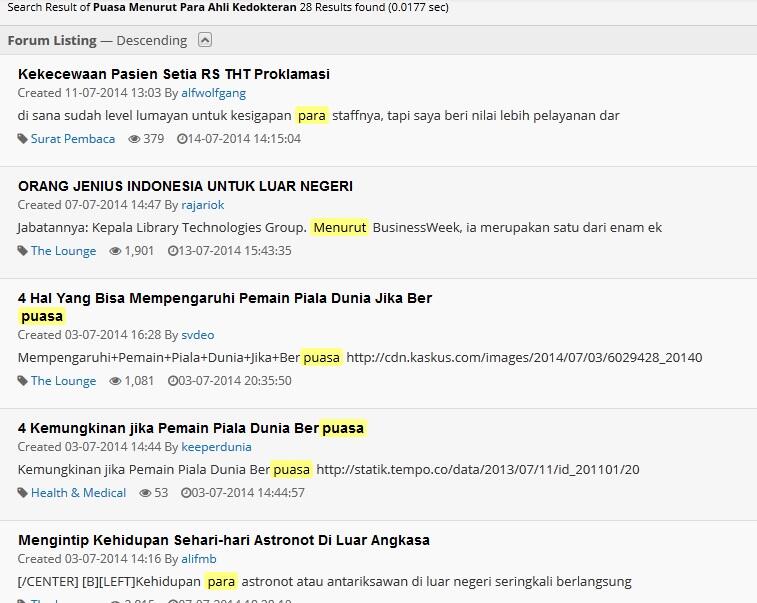The image size is (757, 603).
Task: Open alifmb user profile
Action: [199, 559]
